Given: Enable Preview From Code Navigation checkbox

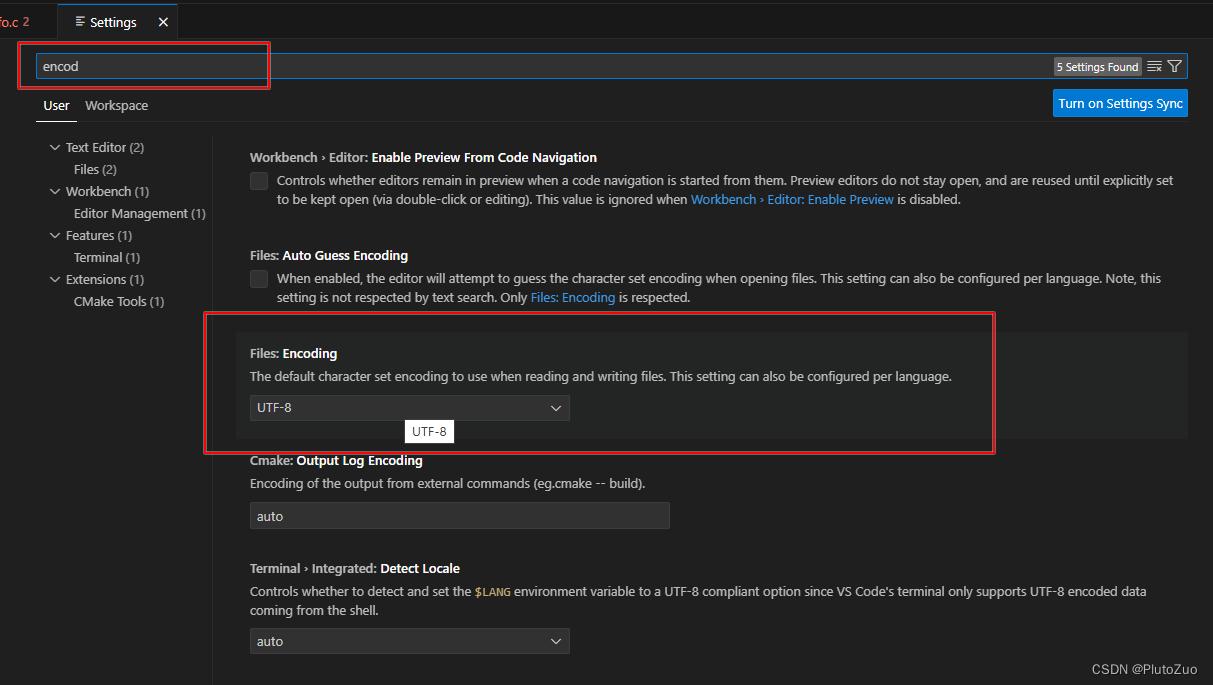Looking at the screenshot, I should click(259, 181).
